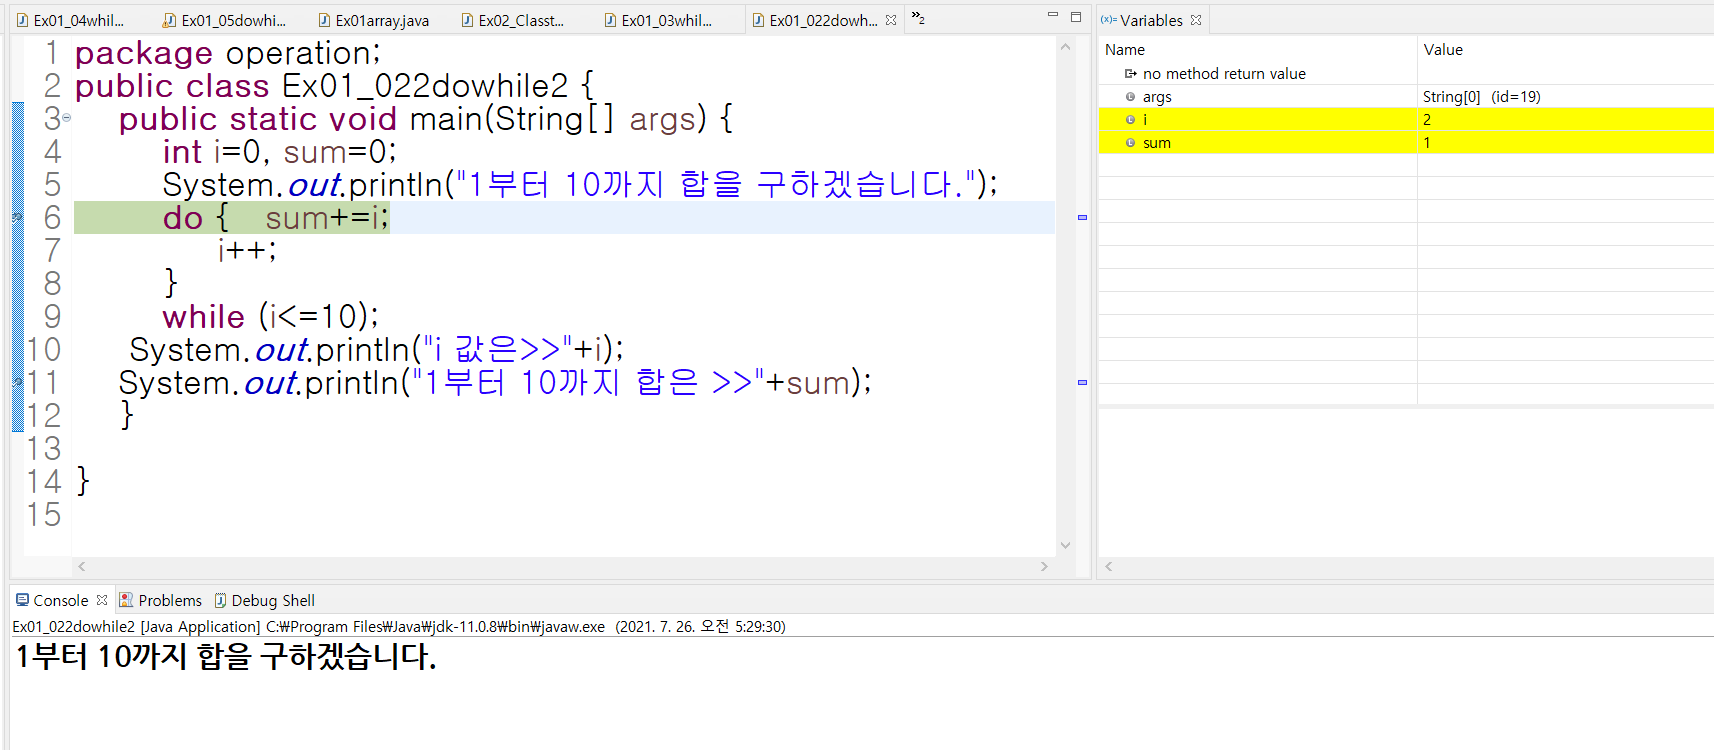Screen dimensions: 1714x750
Task: Click the args value String[0] (id=19)
Action: [x=1482, y=96]
